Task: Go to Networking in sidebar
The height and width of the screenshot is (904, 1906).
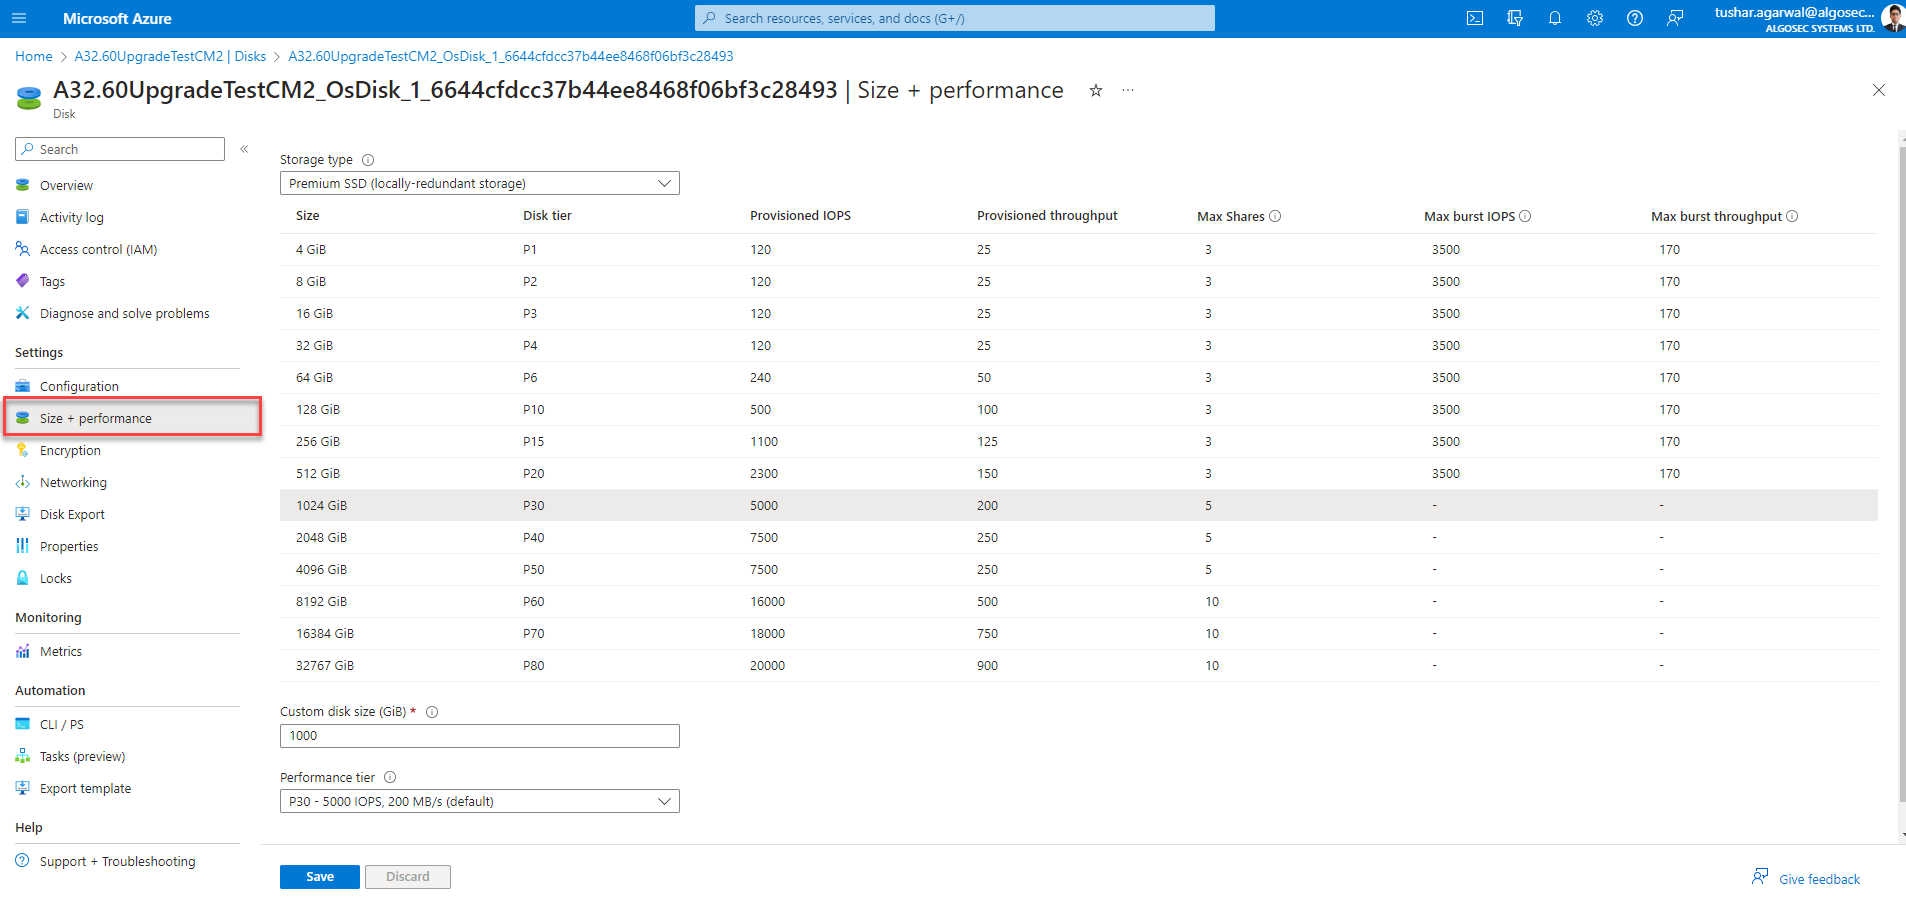Action: point(73,483)
